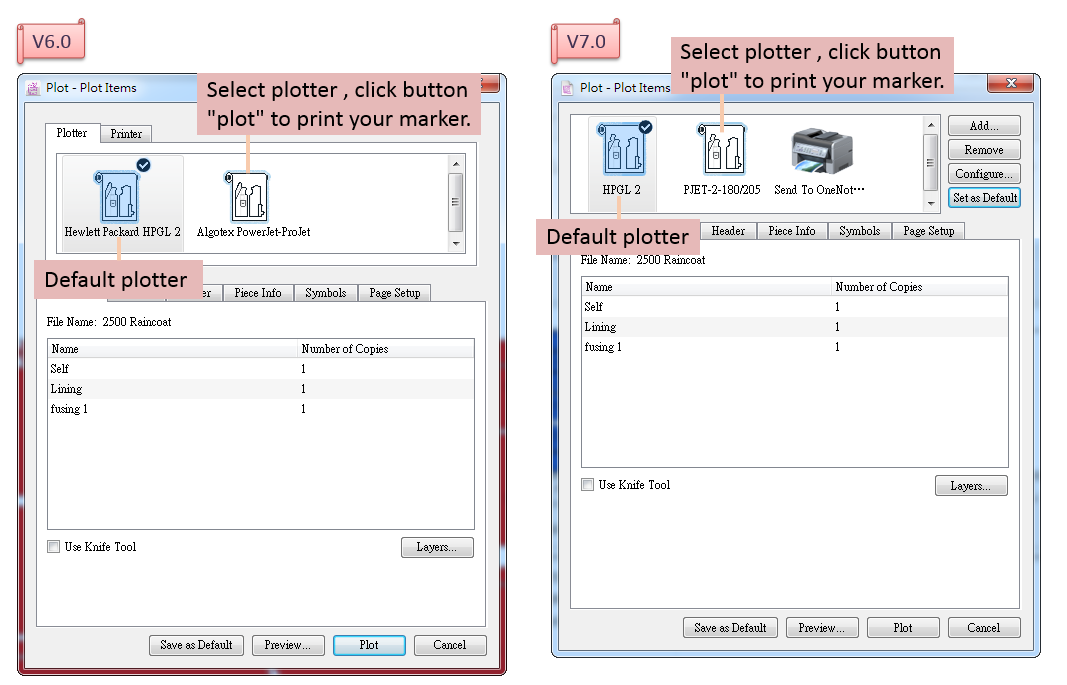Select the Algotex PowerJet-ProJet plotter icon
The width and height of the screenshot is (1067, 685).
point(249,197)
